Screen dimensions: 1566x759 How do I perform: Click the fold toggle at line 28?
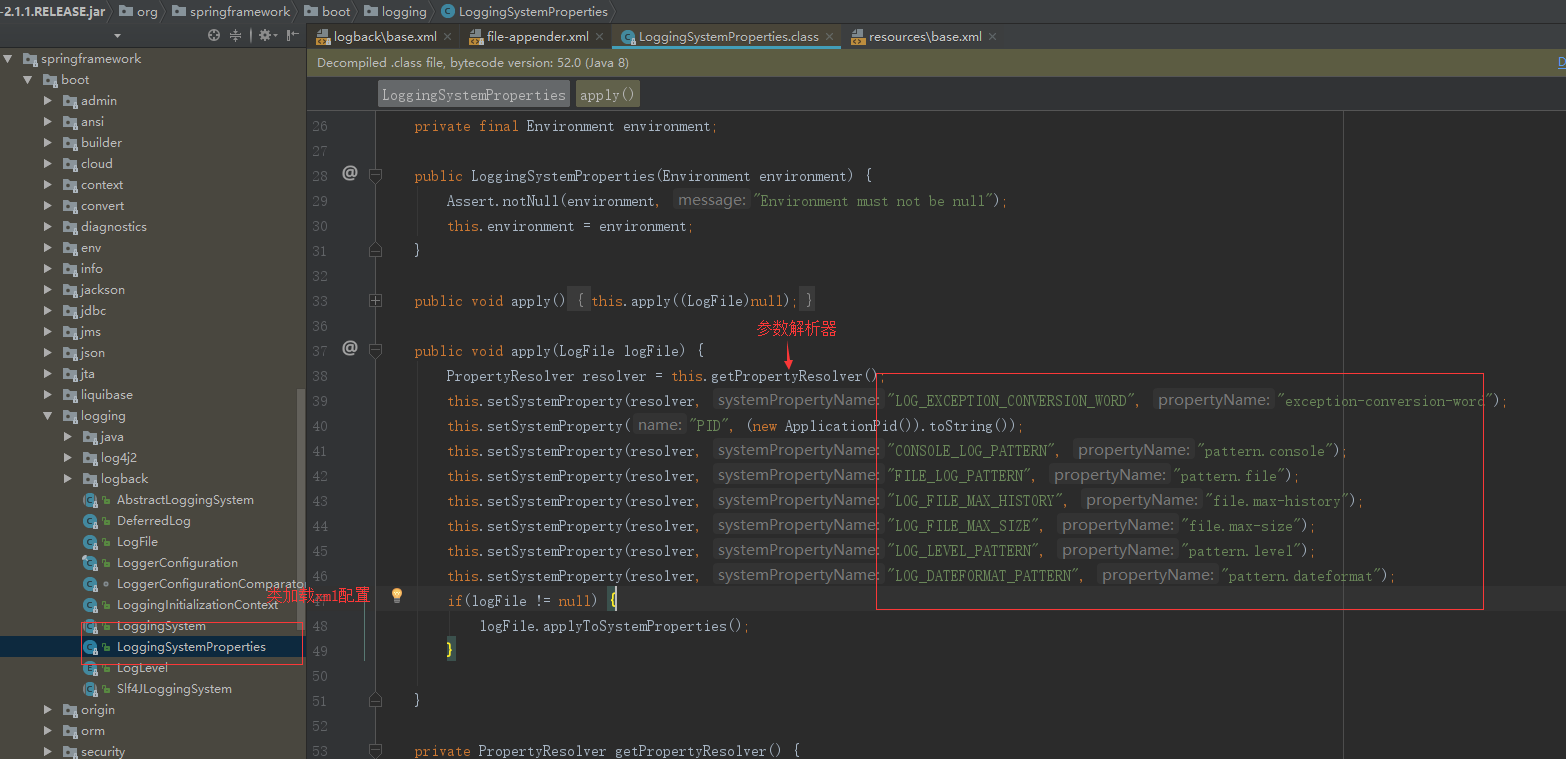pyautogui.click(x=375, y=176)
